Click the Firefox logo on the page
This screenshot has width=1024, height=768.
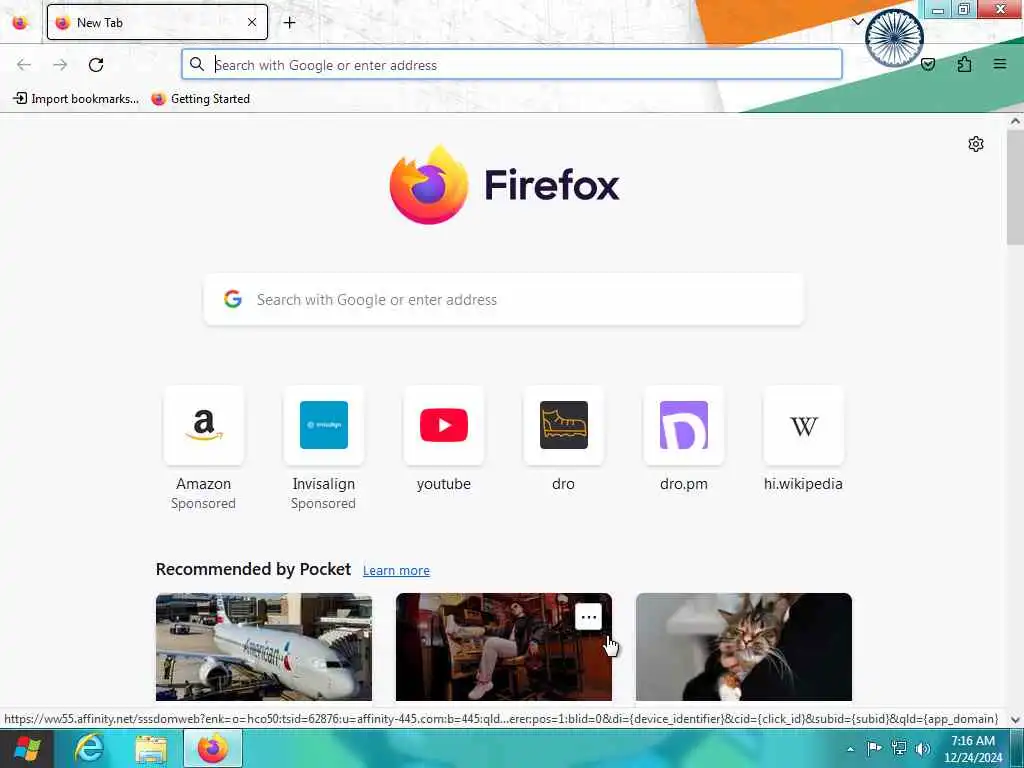pos(504,185)
